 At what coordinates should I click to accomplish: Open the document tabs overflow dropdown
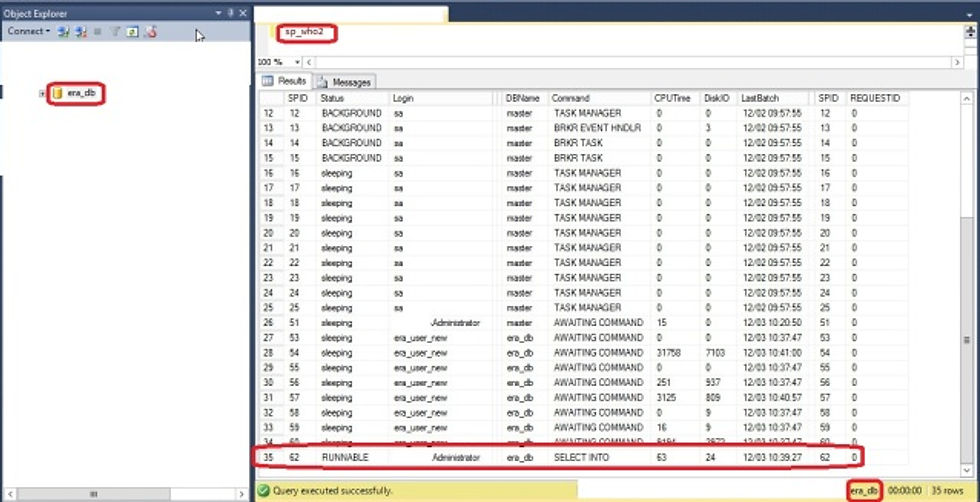(970, 14)
